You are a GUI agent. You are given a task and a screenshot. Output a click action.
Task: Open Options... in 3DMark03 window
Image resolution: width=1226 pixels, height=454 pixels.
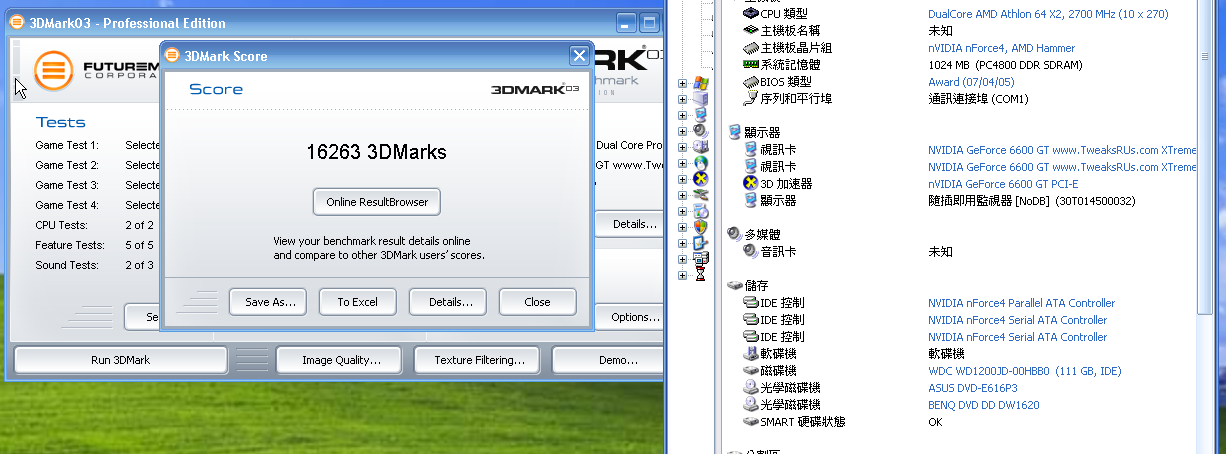tap(630, 317)
